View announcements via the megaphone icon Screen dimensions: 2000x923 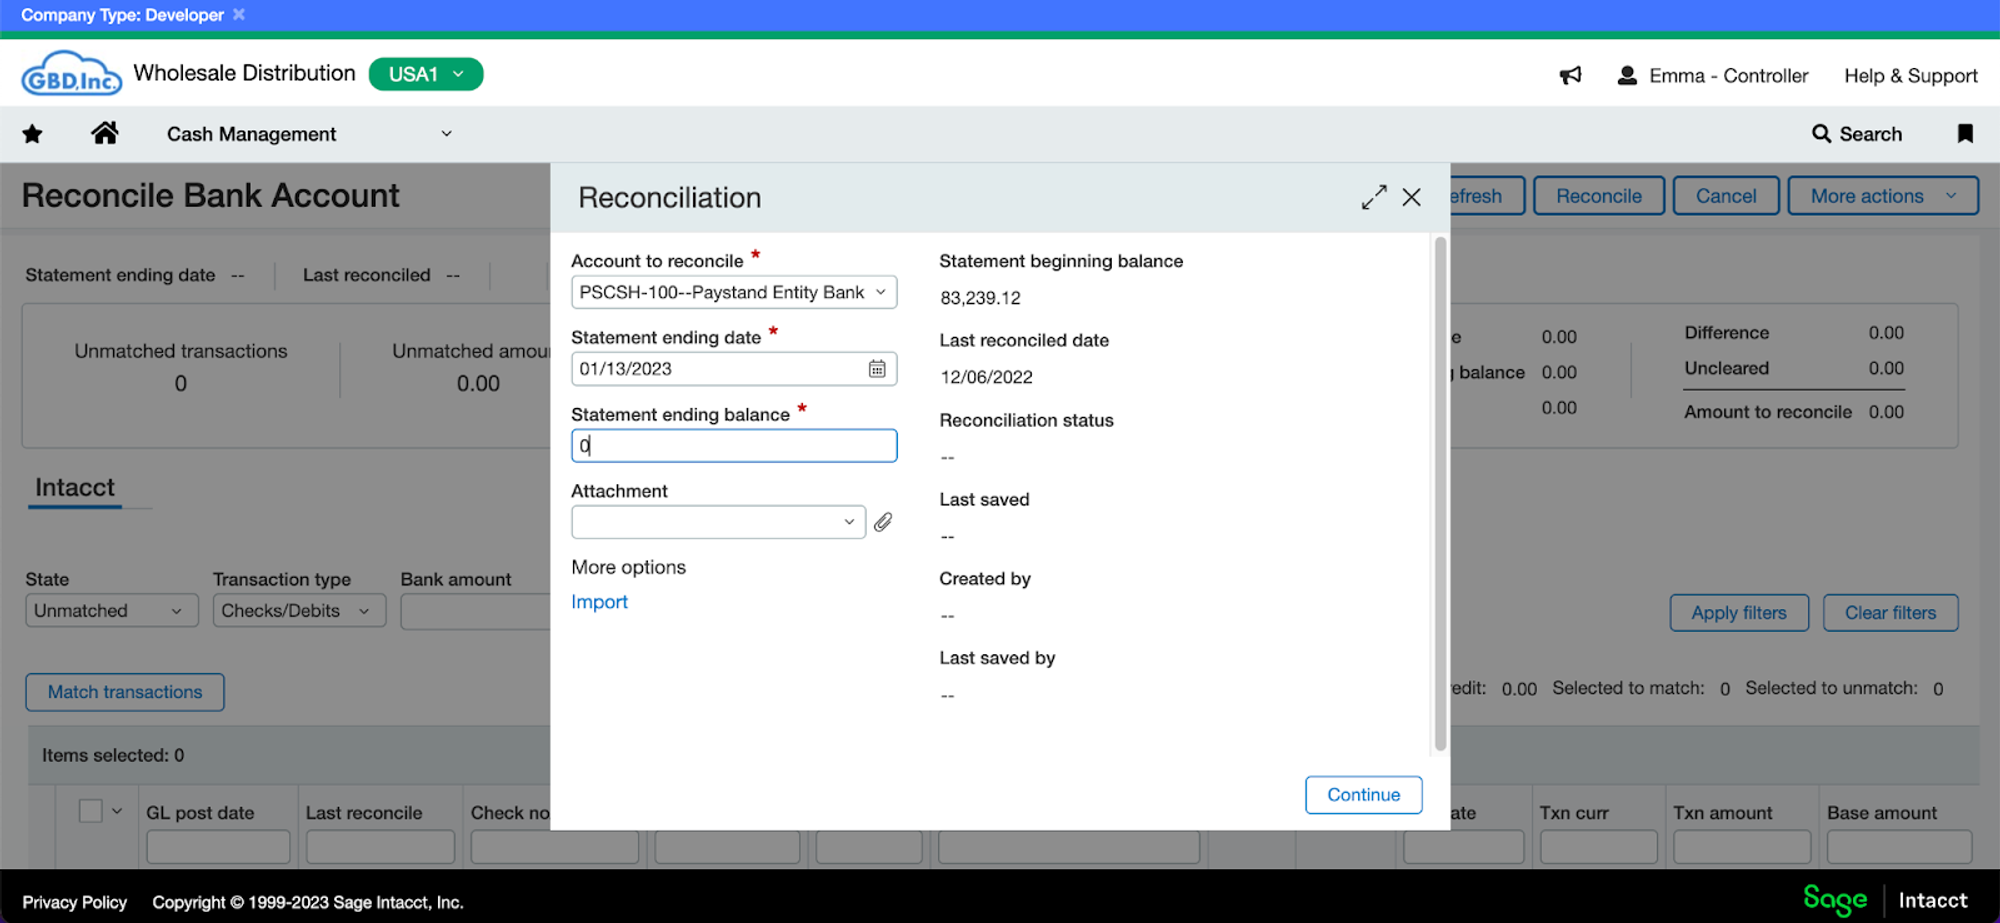pyautogui.click(x=1570, y=75)
